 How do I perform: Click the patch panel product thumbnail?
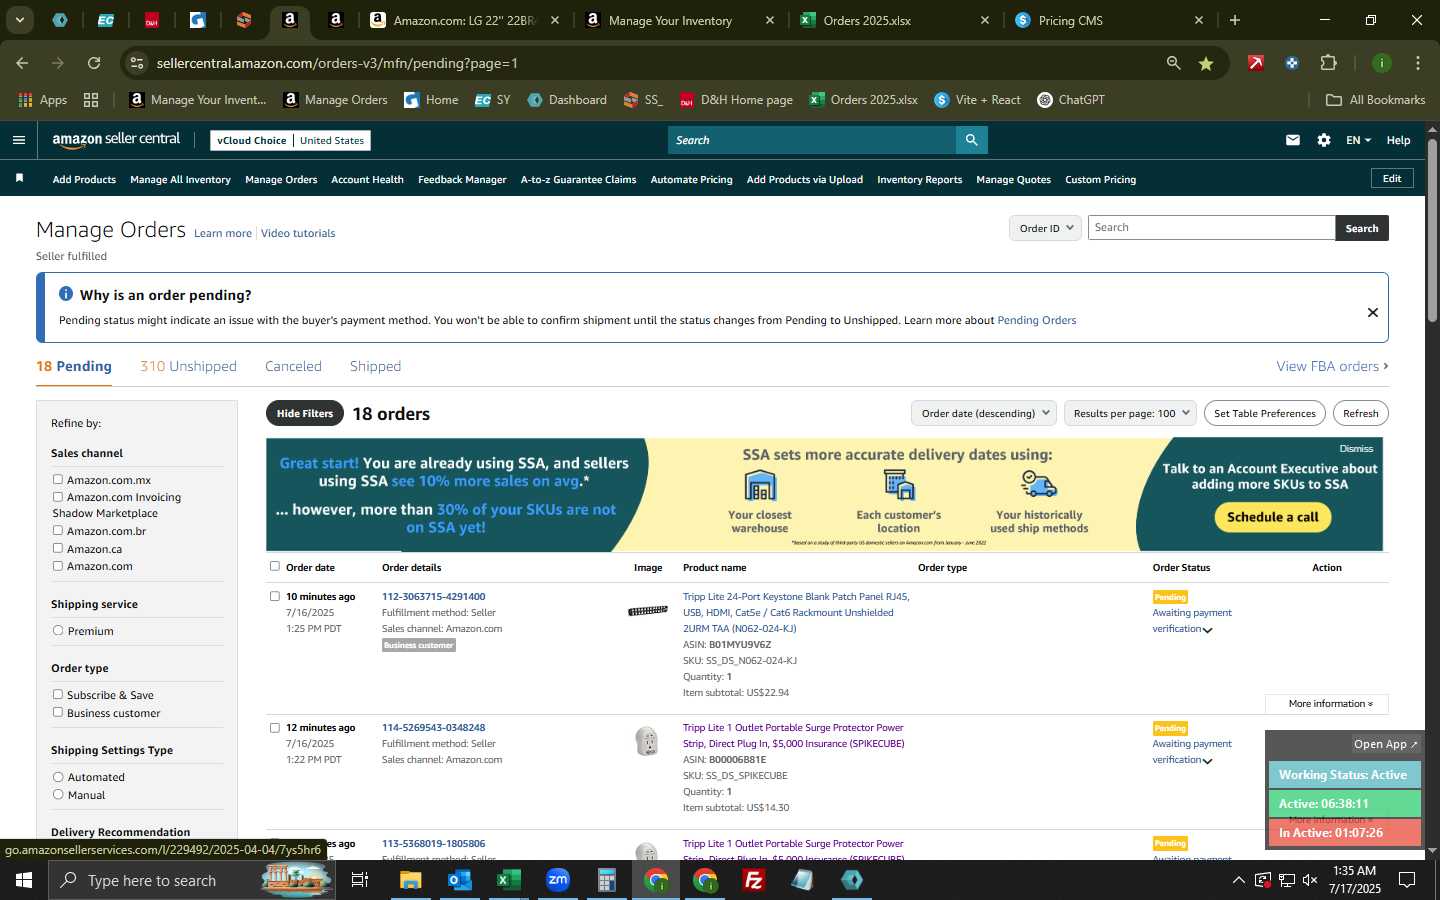(647, 610)
